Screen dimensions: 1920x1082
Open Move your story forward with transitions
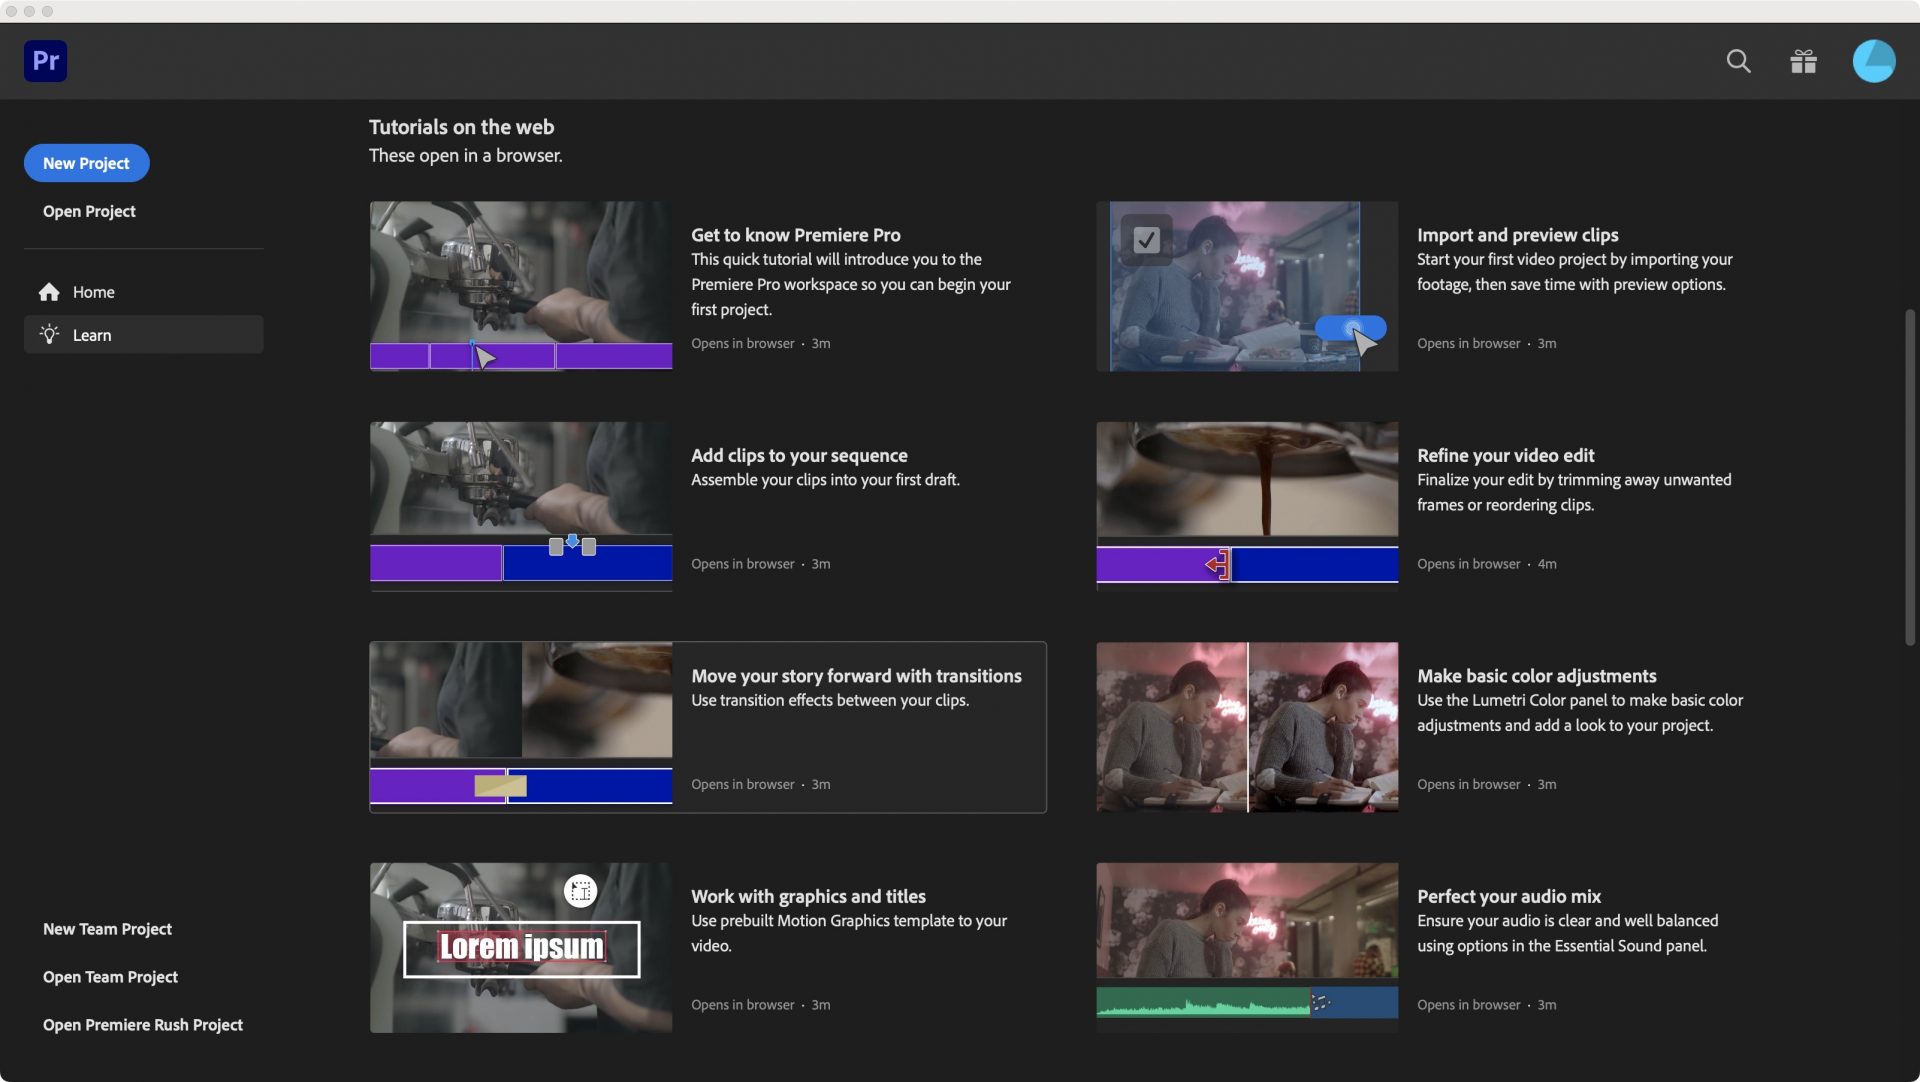[856, 676]
